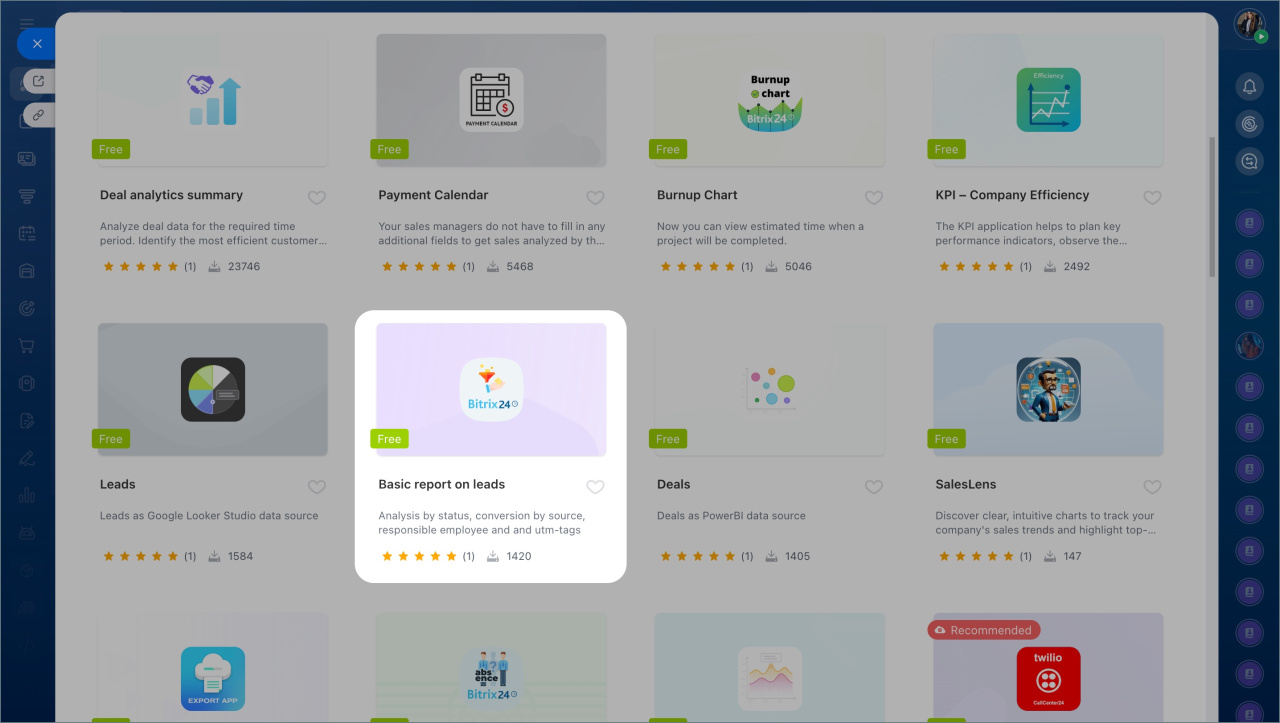Add Payment Calendar to favorites
The height and width of the screenshot is (723, 1280).
click(595, 198)
